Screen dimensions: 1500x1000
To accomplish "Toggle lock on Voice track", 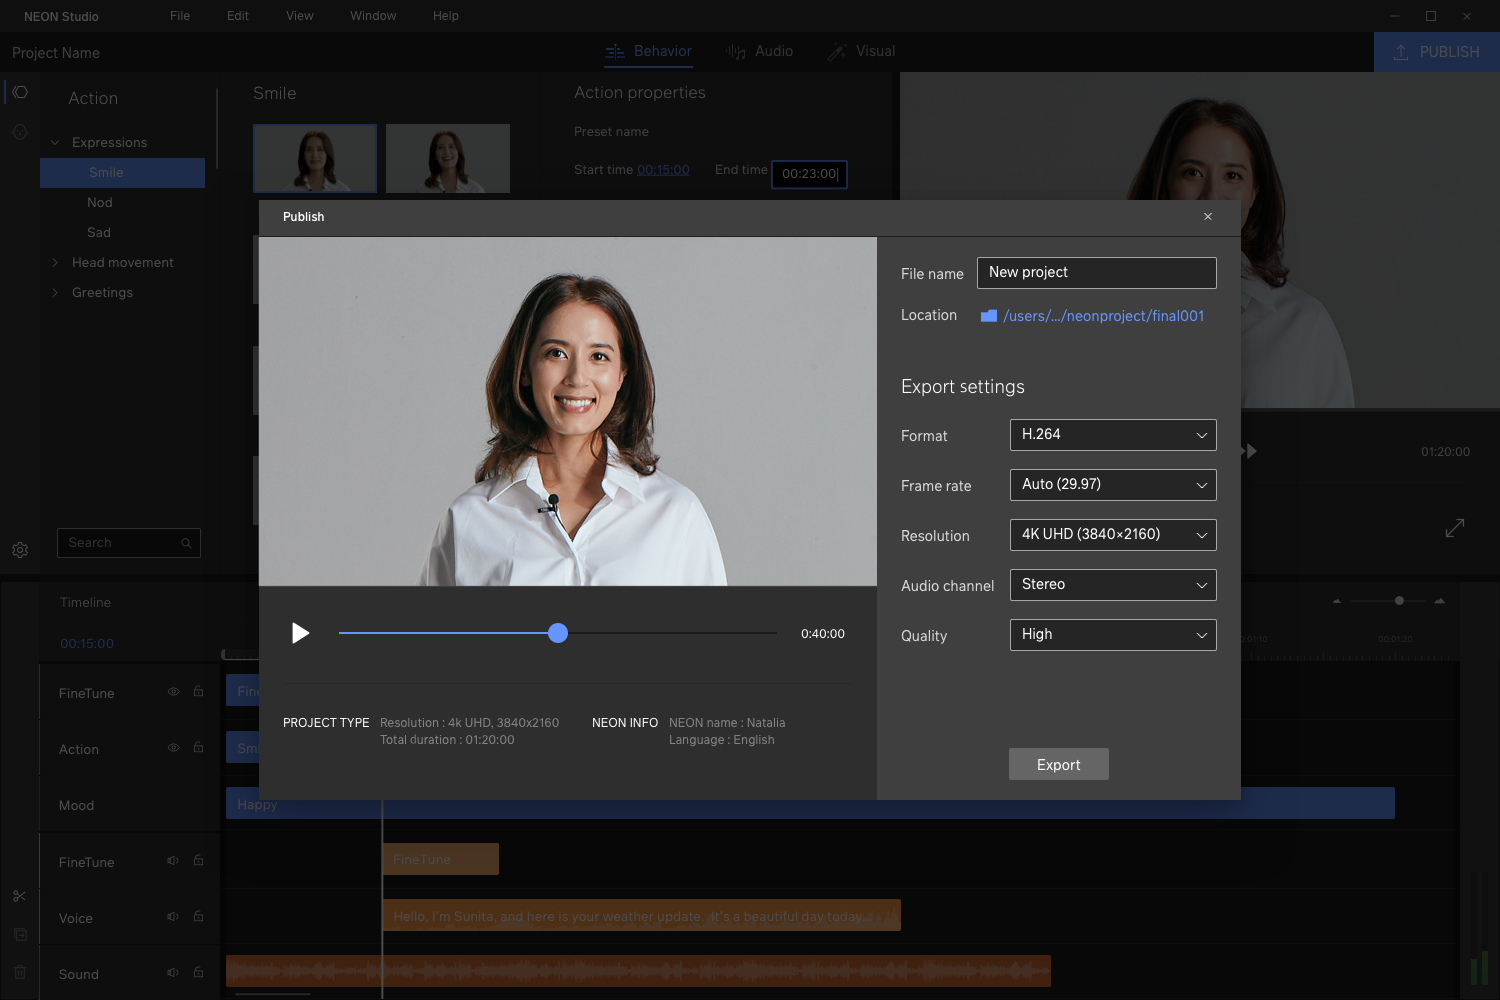I will click(198, 917).
